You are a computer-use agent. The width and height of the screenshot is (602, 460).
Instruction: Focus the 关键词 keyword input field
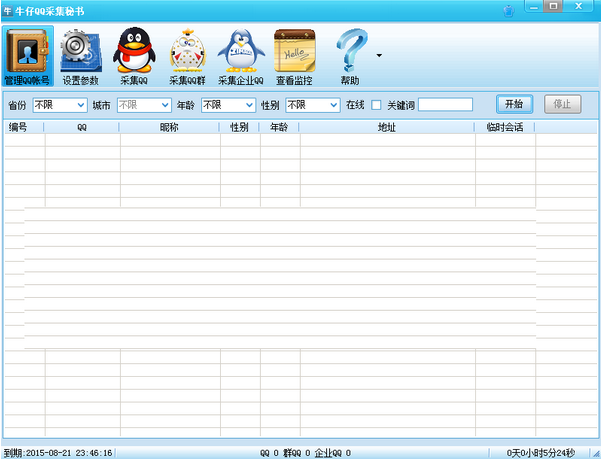[445, 104]
